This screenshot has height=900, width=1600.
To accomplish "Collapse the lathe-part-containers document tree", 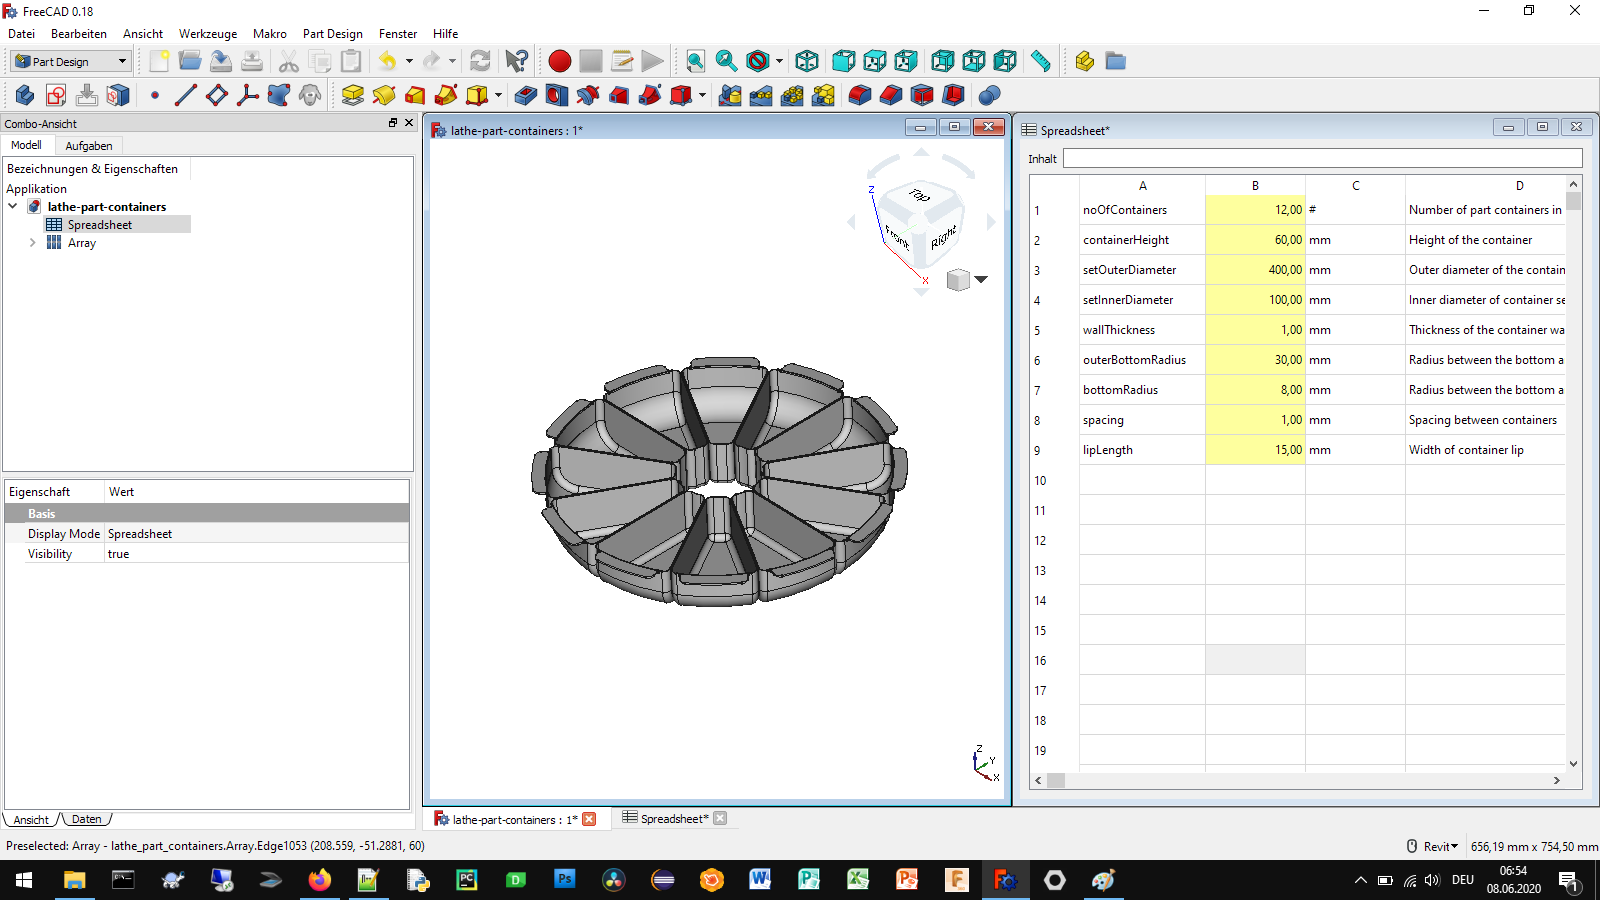I will tap(13, 207).
